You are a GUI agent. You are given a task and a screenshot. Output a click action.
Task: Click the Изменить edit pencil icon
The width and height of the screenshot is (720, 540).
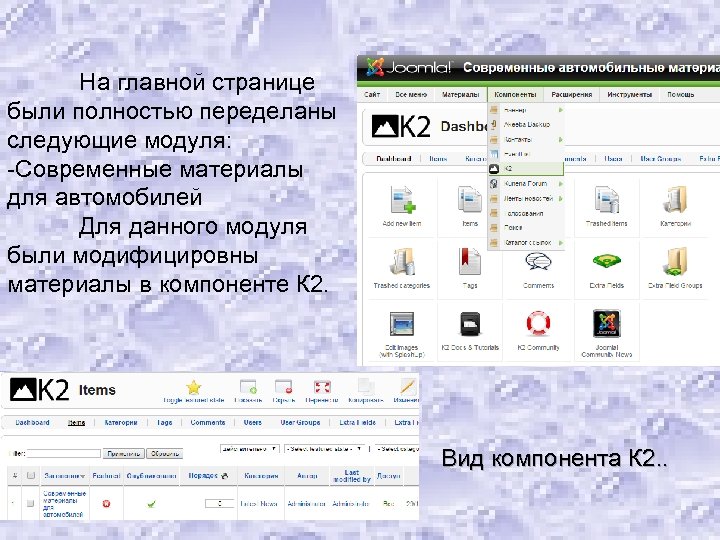pos(407,391)
